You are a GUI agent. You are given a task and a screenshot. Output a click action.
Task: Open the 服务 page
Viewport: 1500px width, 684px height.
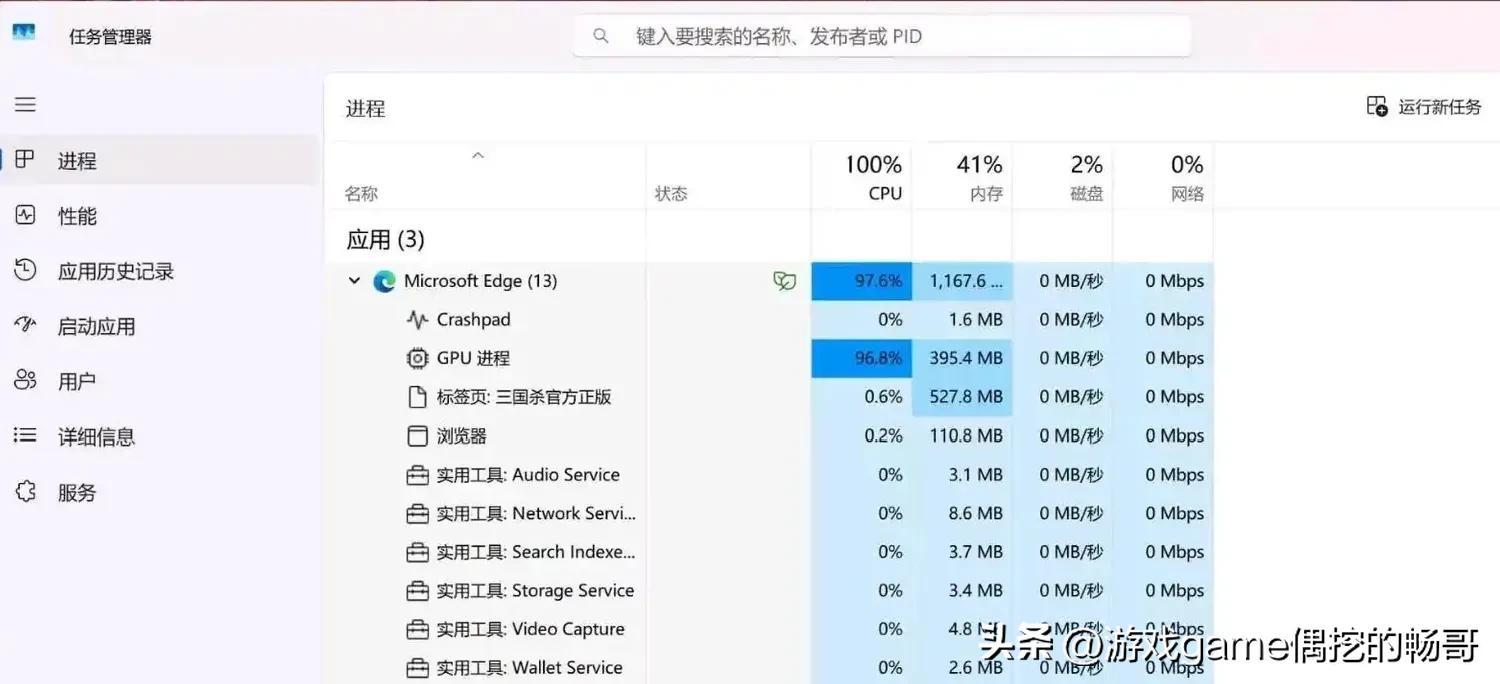coord(160,492)
